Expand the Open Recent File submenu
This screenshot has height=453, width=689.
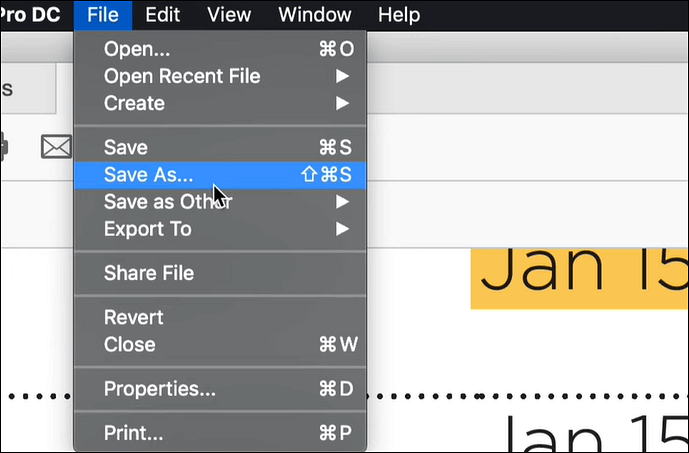(x=182, y=76)
